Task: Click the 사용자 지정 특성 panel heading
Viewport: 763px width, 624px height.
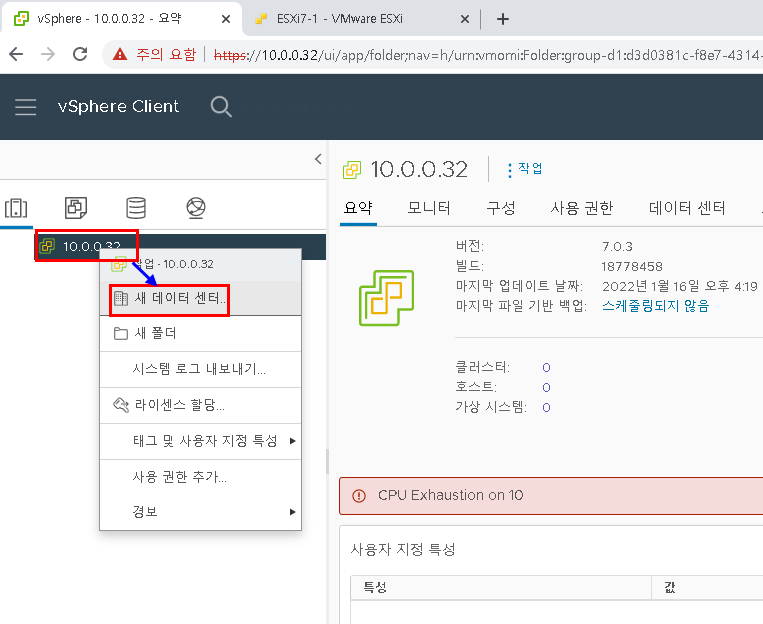Action: tap(403, 550)
